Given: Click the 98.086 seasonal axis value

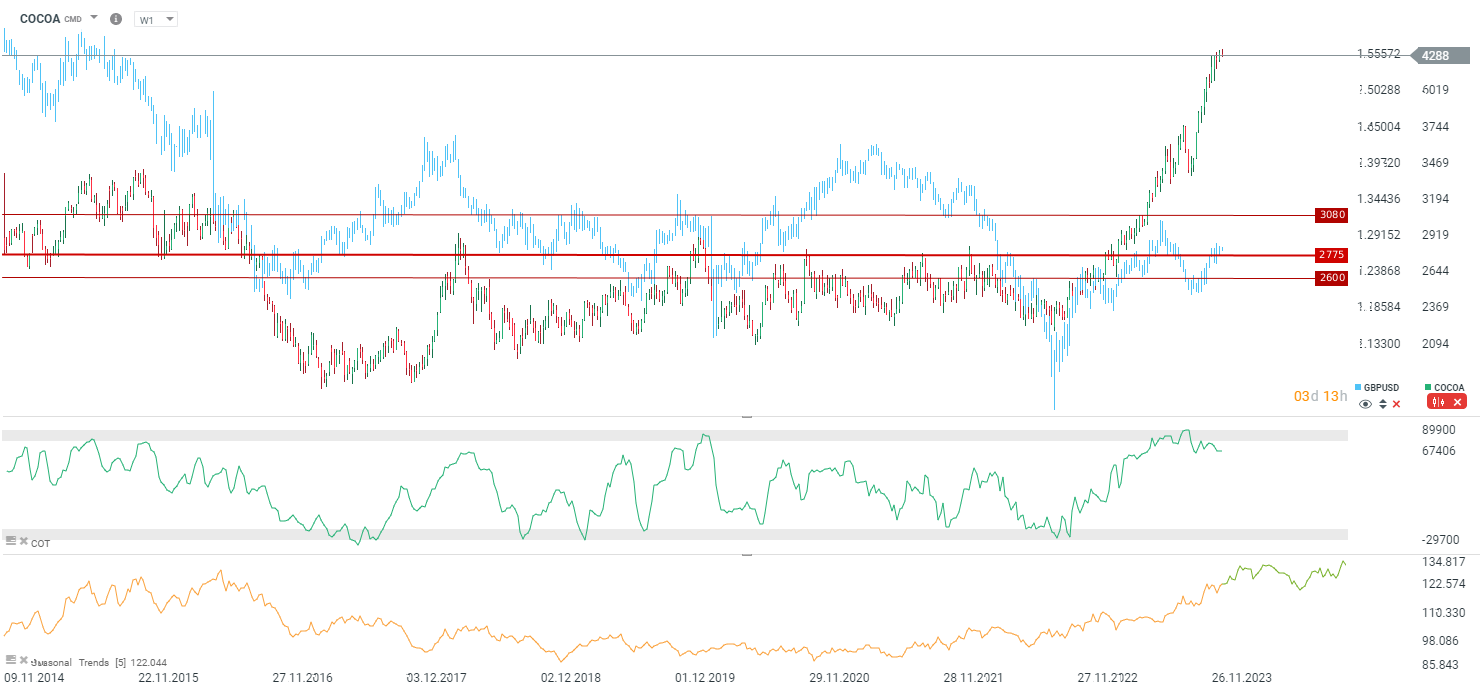Looking at the screenshot, I should pos(1442,641).
